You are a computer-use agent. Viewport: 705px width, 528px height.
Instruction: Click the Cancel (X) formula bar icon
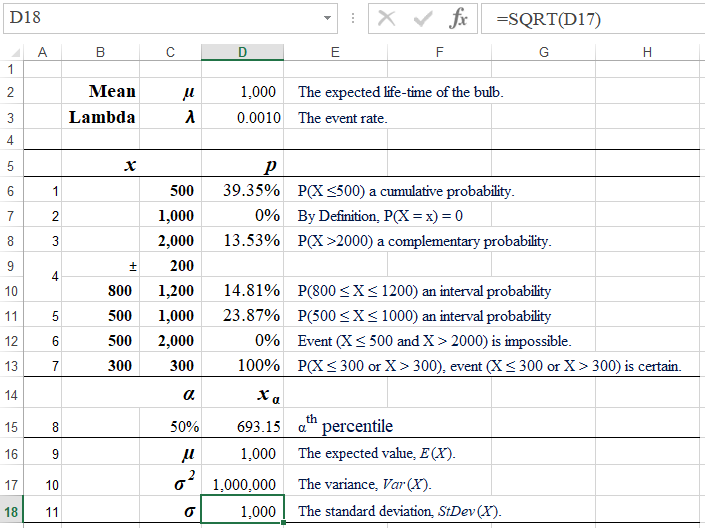(x=386, y=19)
